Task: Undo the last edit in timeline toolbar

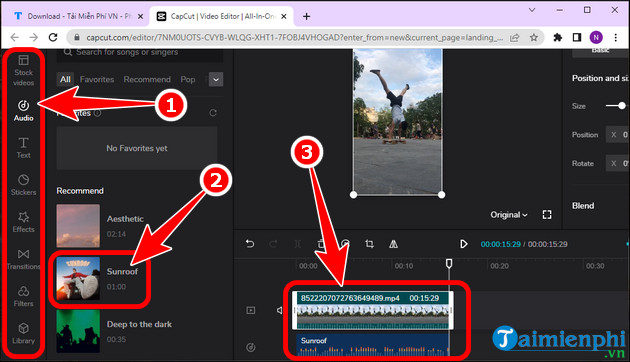Action: (x=250, y=244)
